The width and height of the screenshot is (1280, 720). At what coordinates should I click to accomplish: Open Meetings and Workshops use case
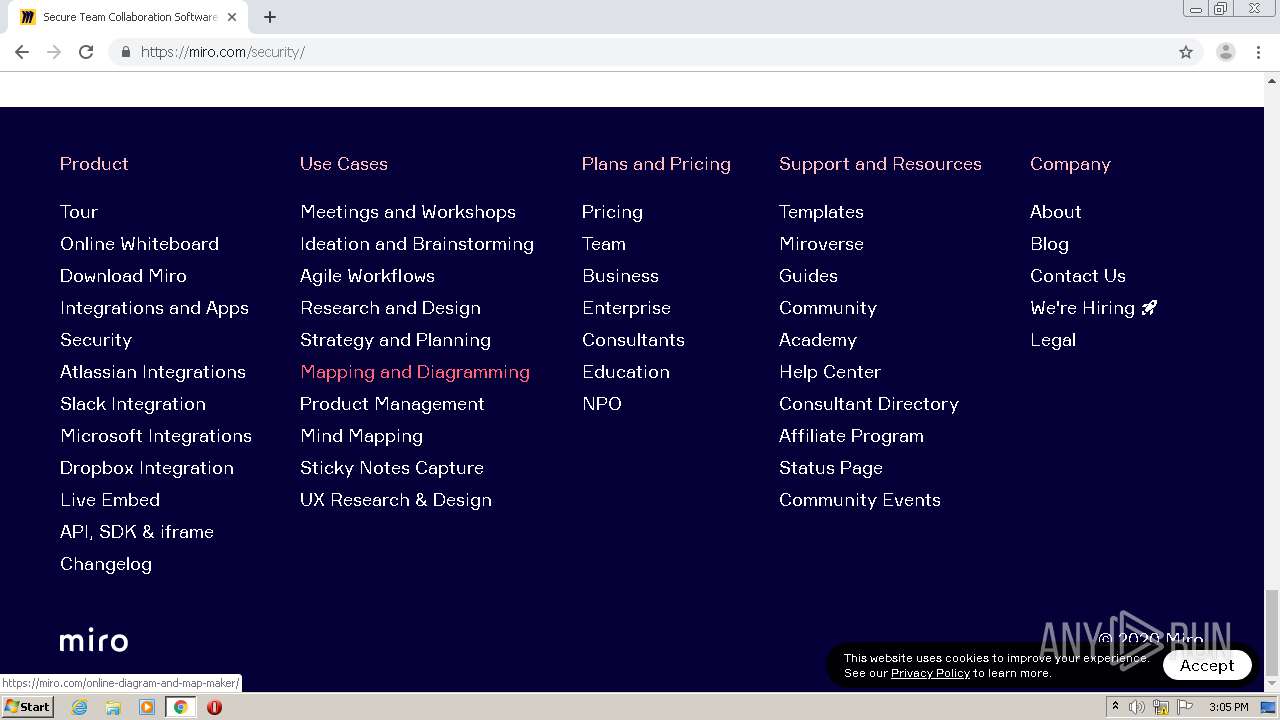click(x=408, y=212)
